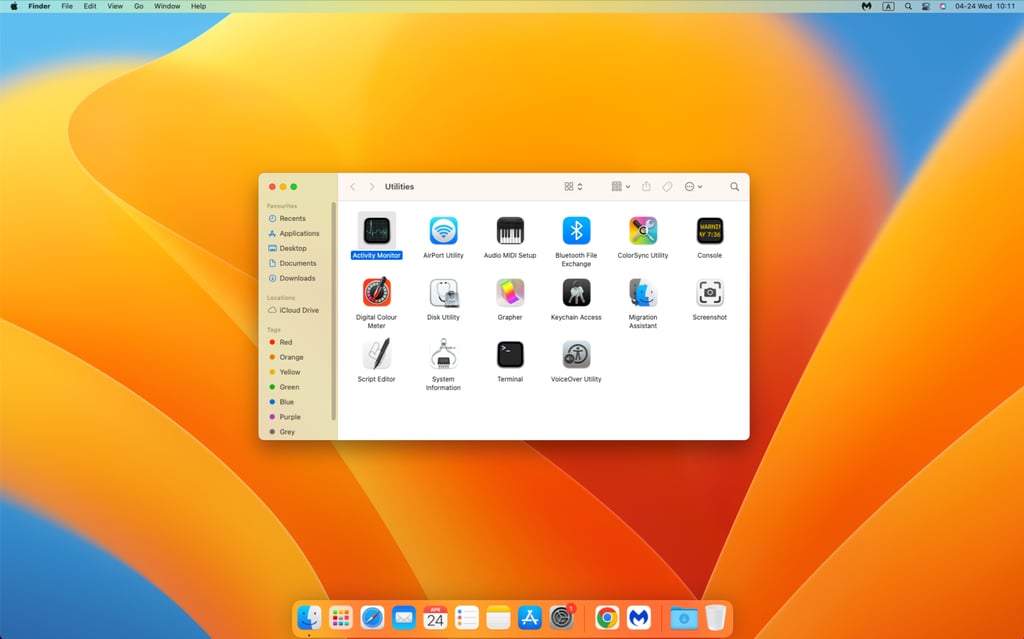Choose the Keychain Access icon
This screenshot has width=1024, height=639.
[x=576, y=292]
